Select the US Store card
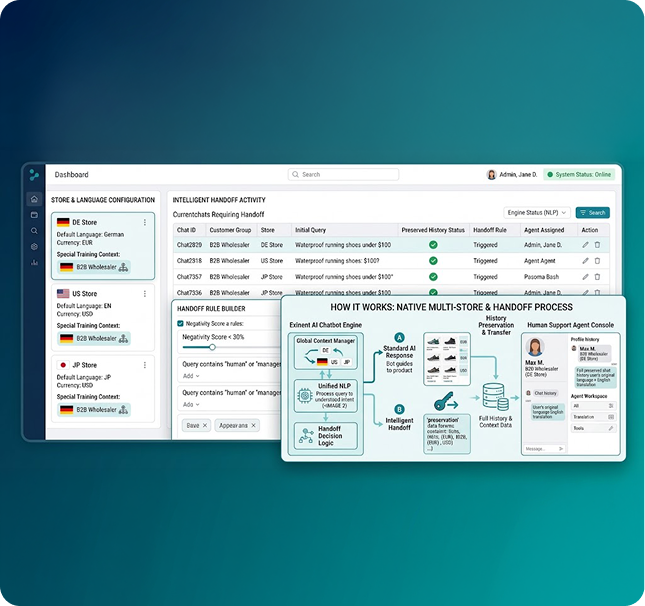 (x=103, y=317)
